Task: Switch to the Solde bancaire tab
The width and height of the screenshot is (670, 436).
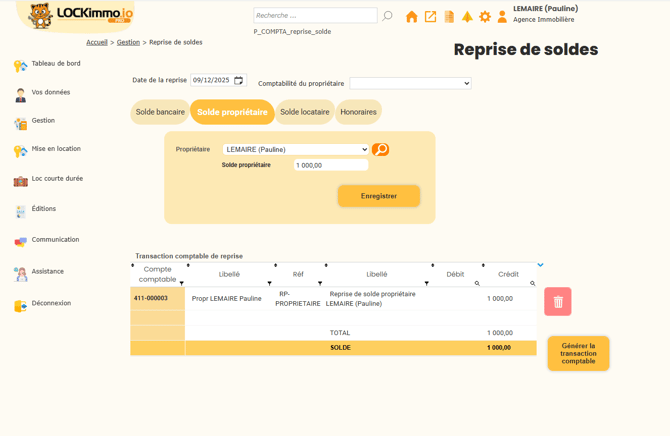Action: pos(160,112)
